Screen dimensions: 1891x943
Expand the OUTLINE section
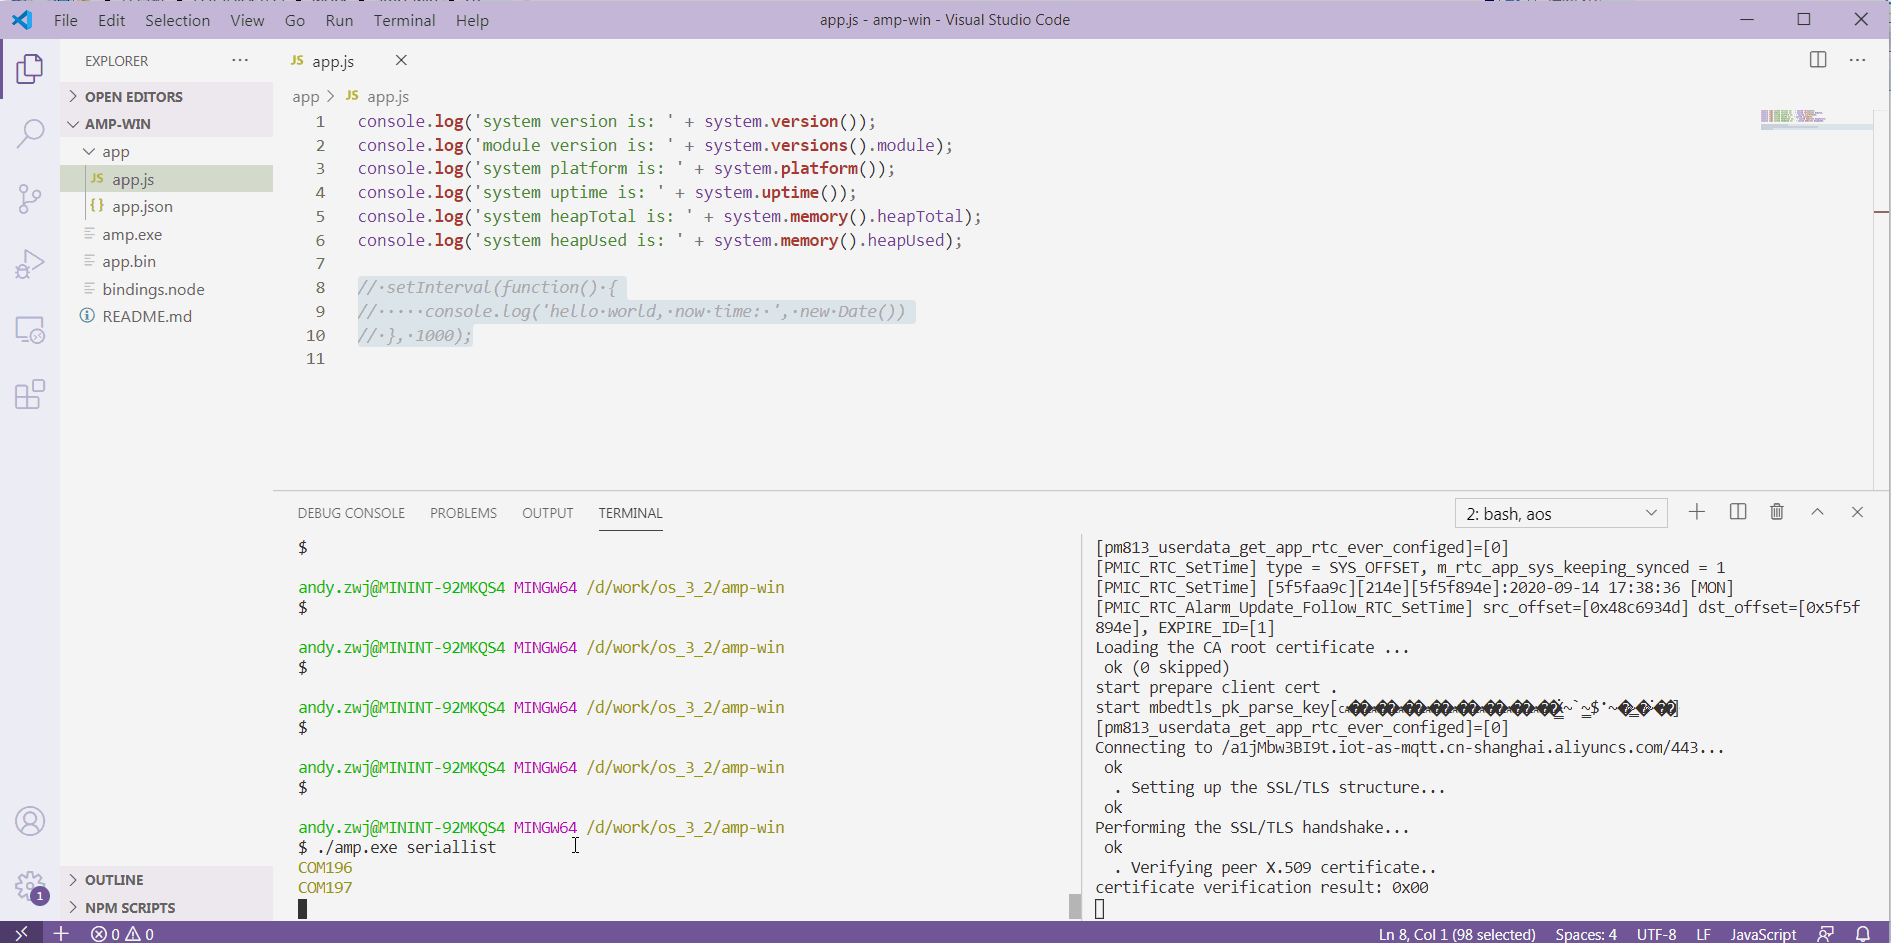coord(166,880)
